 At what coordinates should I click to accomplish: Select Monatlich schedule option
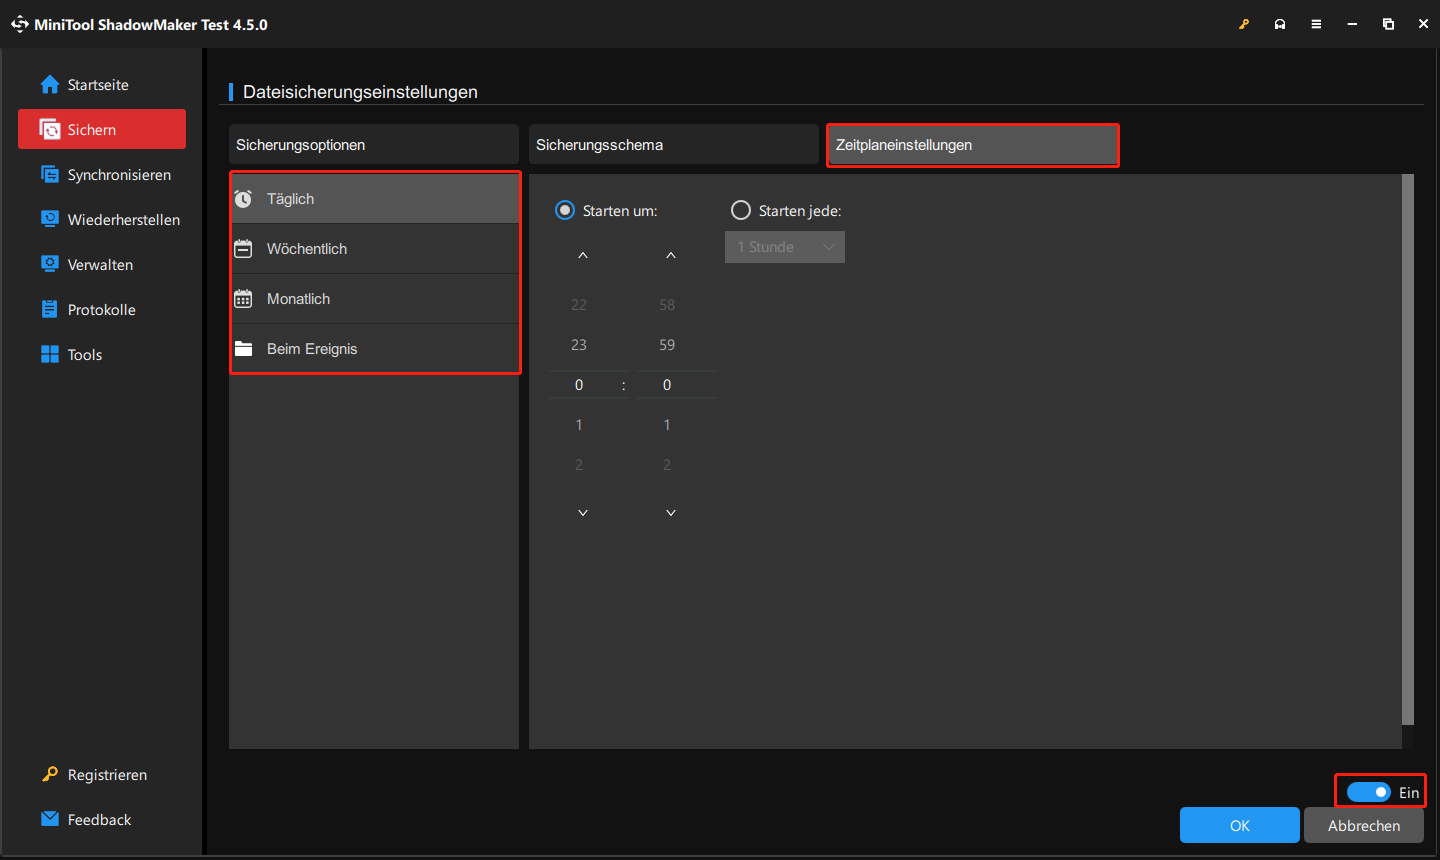coord(375,299)
